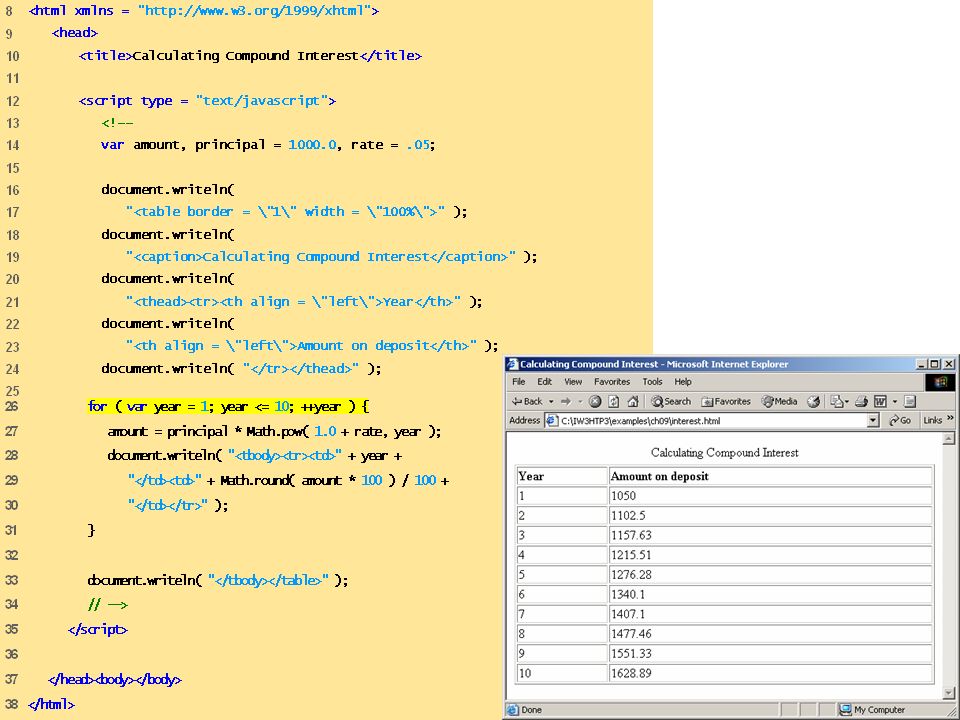Open the Edit with Word dropdown arrow
960x720 pixels.
(x=894, y=402)
